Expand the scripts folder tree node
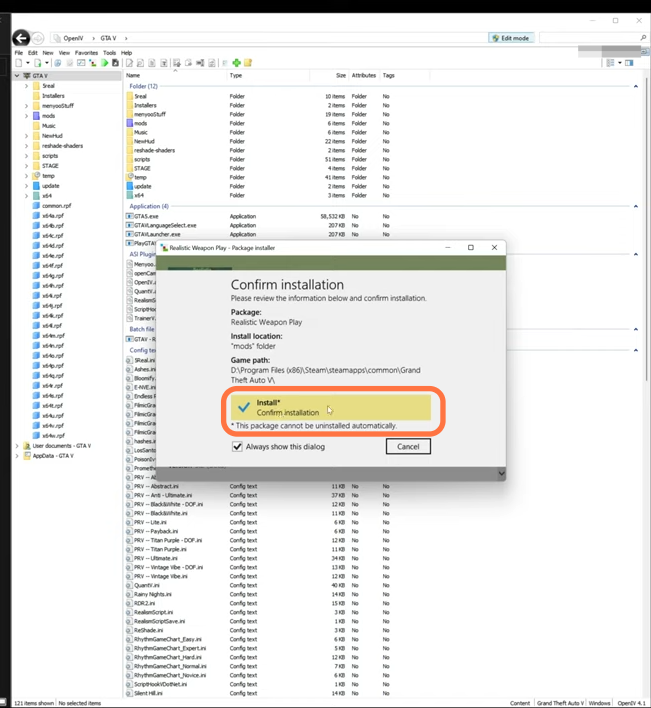651x708 pixels. click(26, 156)
